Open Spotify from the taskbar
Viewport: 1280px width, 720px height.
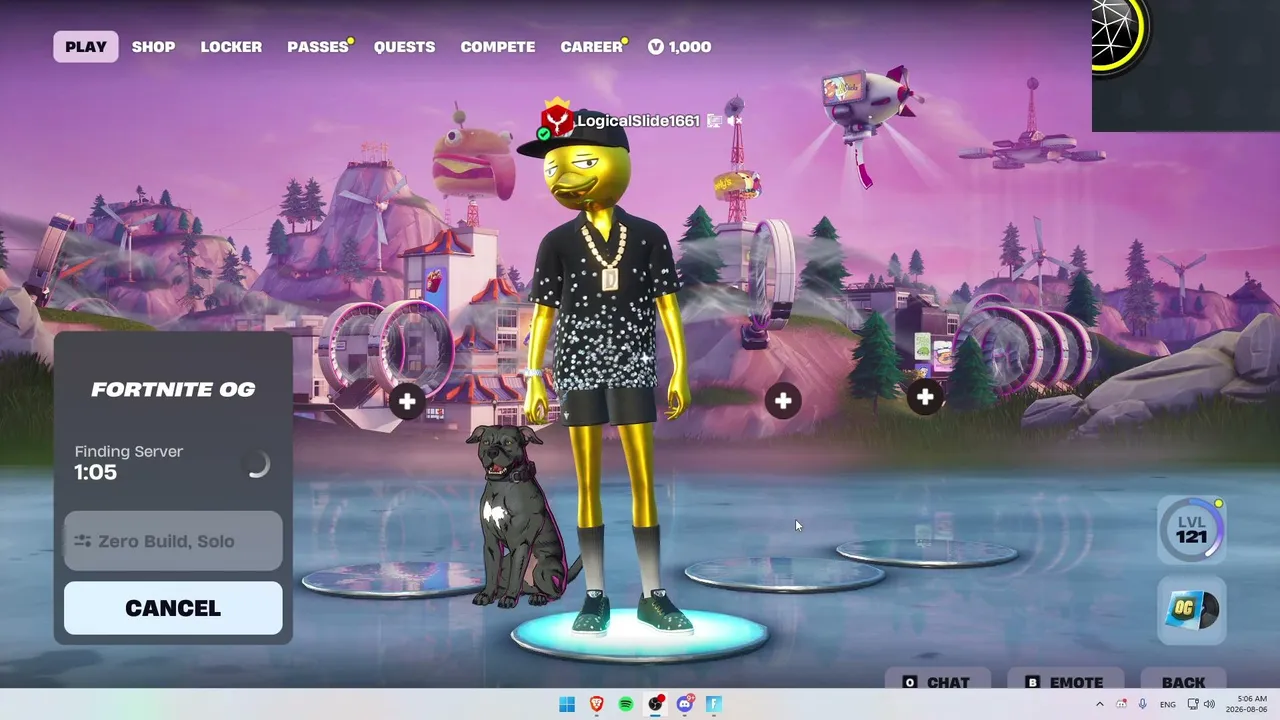tap(626, 704)
